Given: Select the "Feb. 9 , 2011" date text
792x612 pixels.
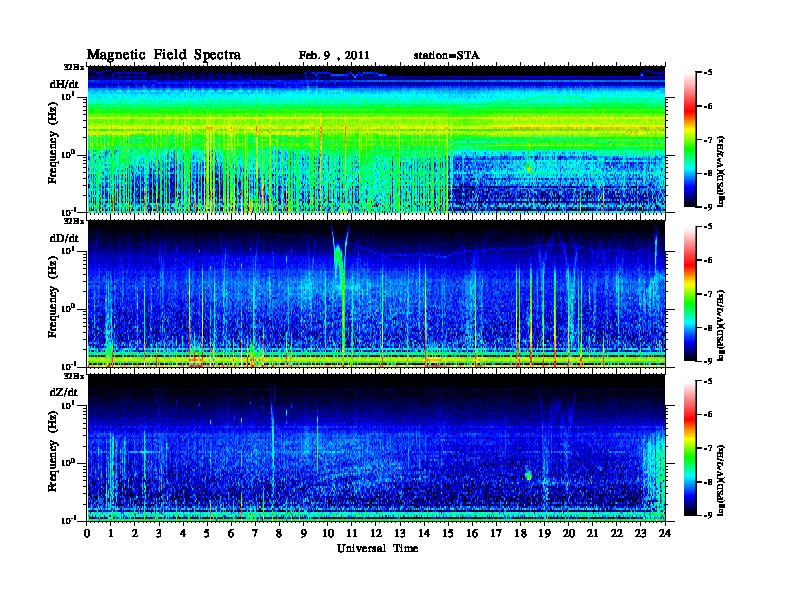Looking at the screenshot, I should 334,56.
